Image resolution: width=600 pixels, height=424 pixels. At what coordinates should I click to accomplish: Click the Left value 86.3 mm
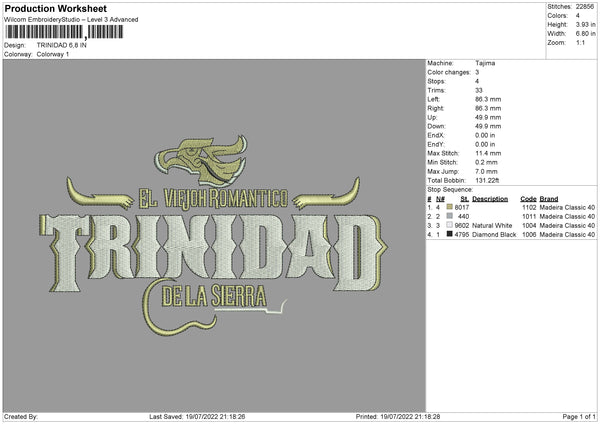point(488,99)
